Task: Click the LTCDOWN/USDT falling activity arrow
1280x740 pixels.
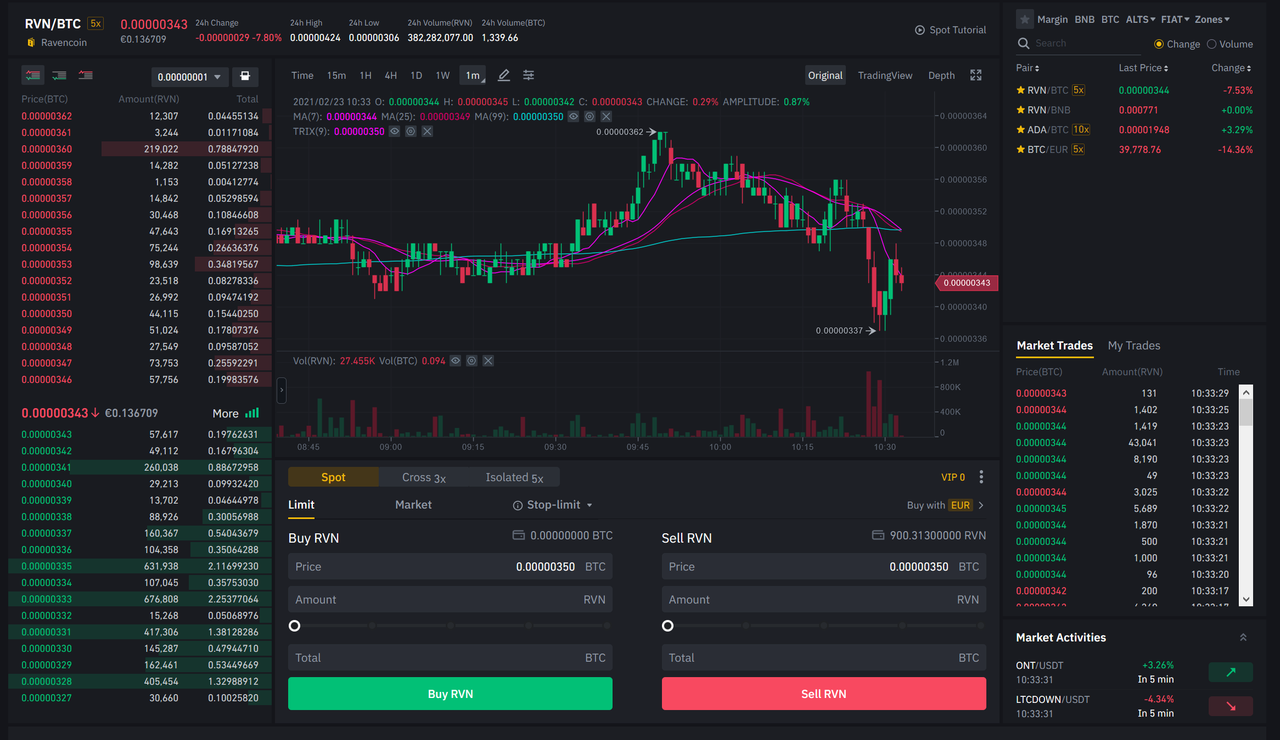Action: [x=1231, y=706]
